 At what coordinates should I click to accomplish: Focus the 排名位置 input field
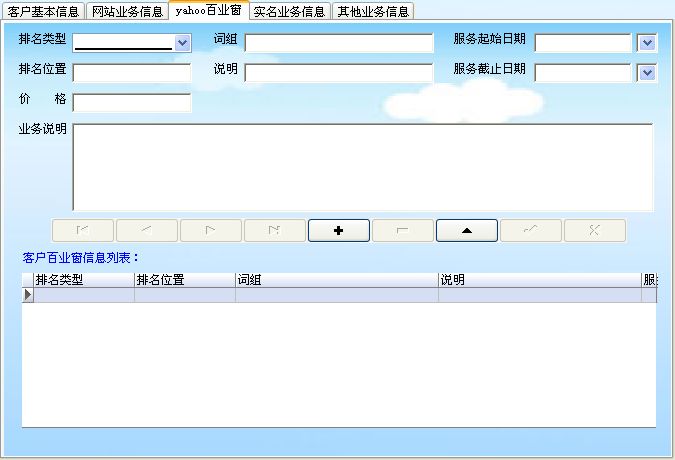(x=132, y=73)
